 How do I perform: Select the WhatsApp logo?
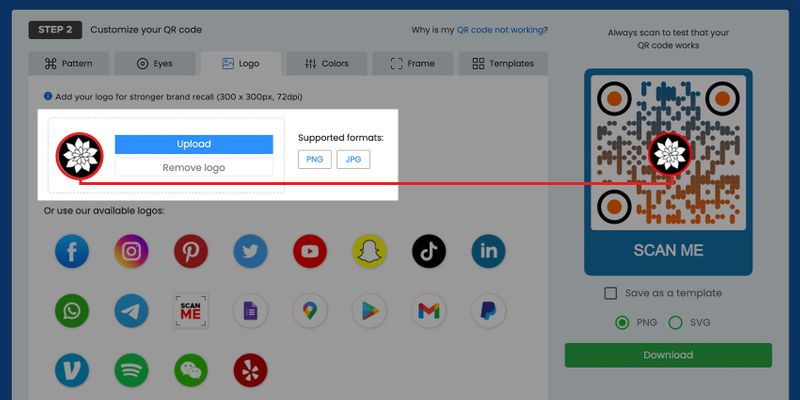click(72, 311)
